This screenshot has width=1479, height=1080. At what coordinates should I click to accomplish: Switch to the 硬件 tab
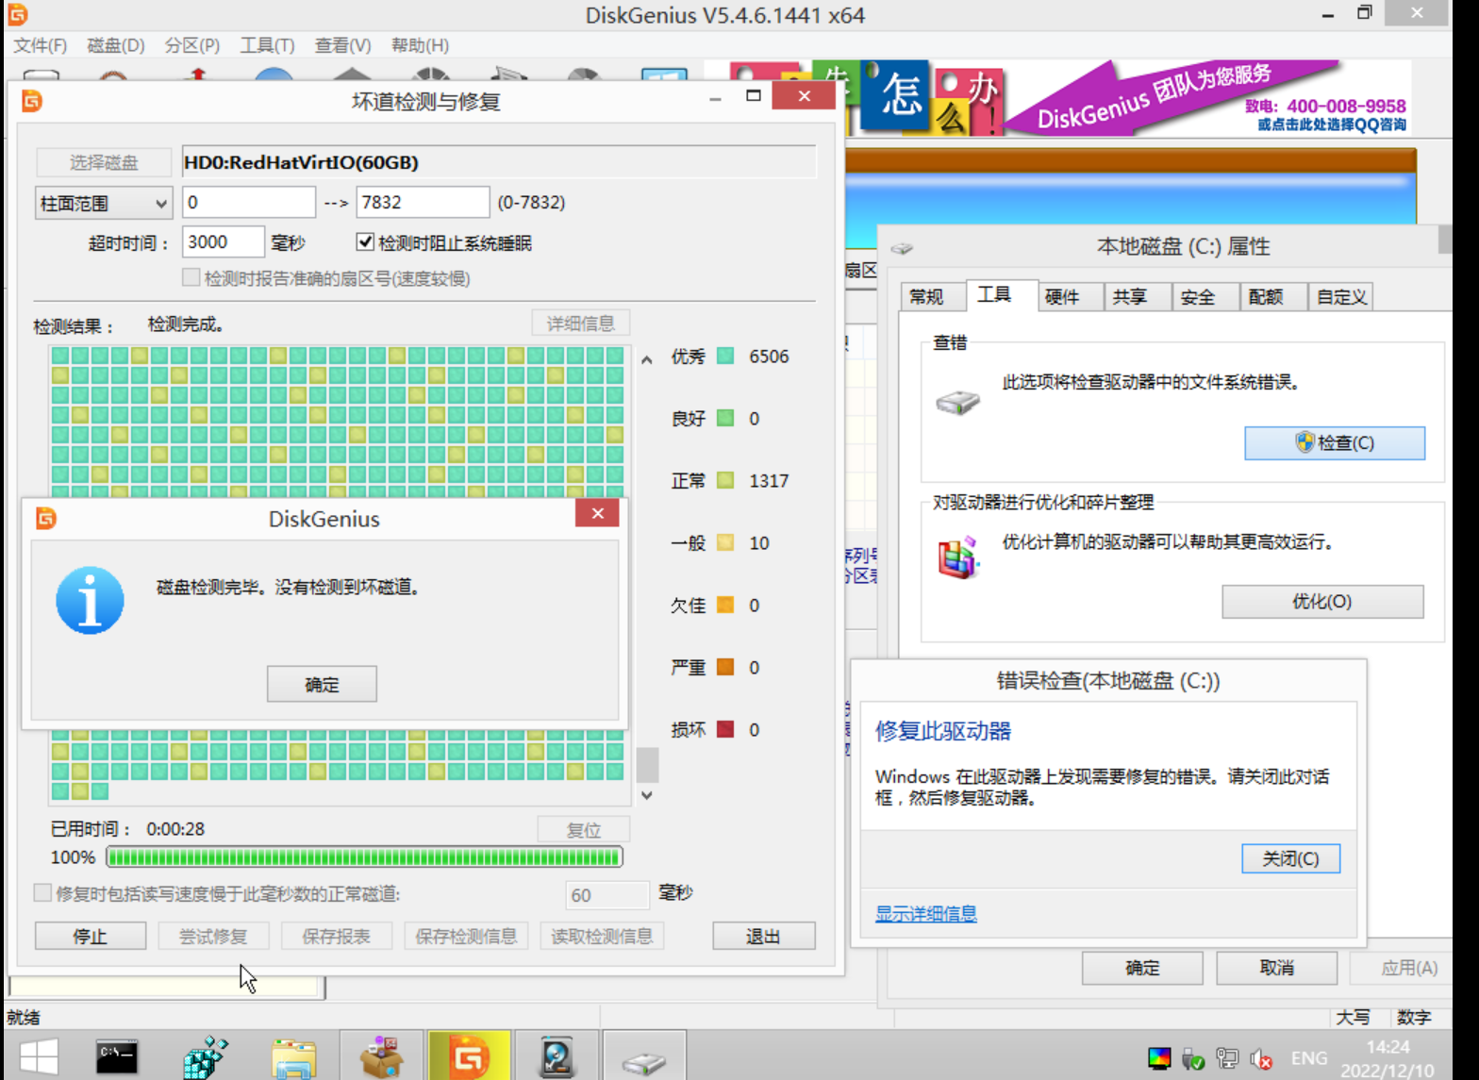pos(1061,297)
